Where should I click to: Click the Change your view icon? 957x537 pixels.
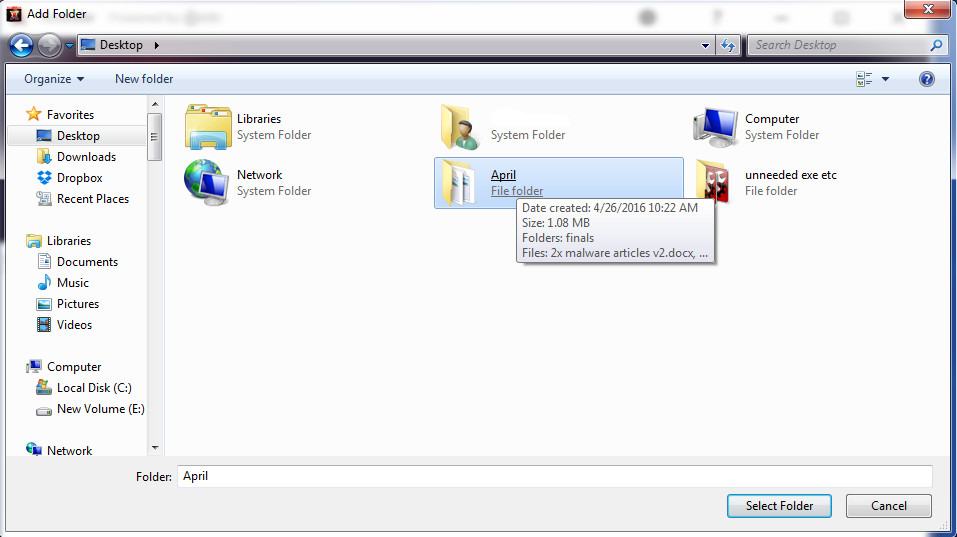864,79
